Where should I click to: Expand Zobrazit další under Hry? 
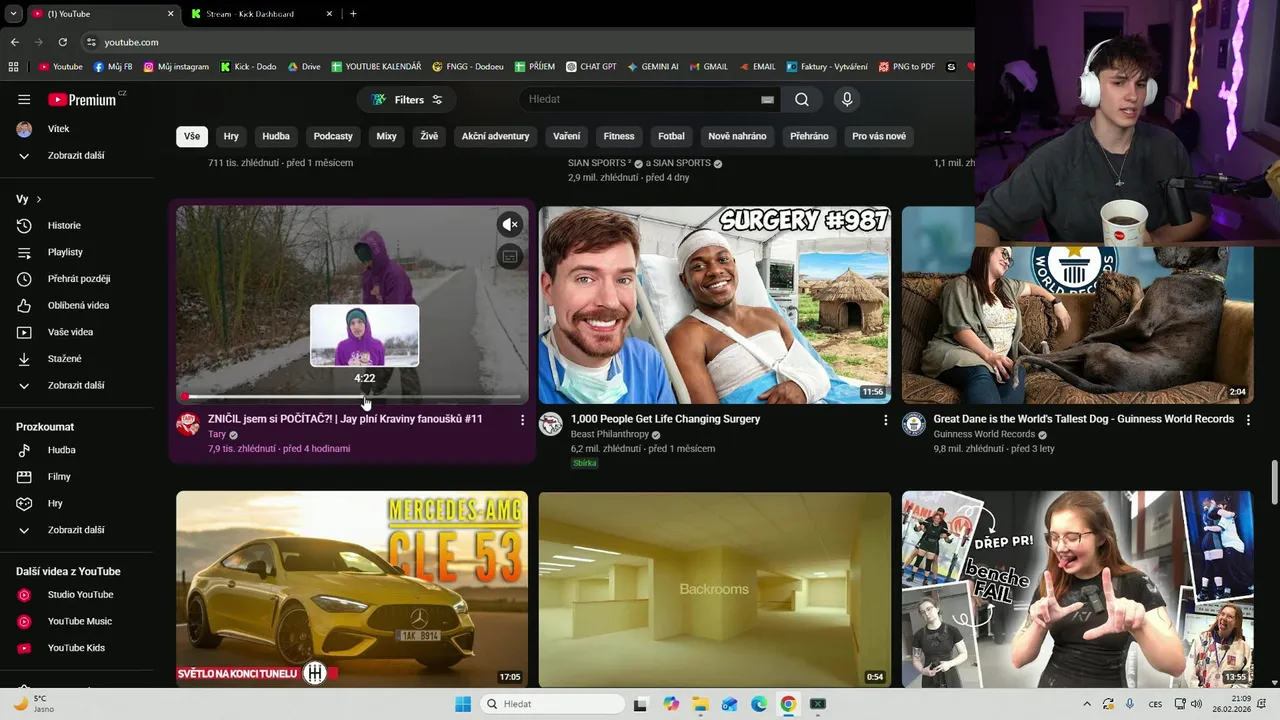point(77,530)
